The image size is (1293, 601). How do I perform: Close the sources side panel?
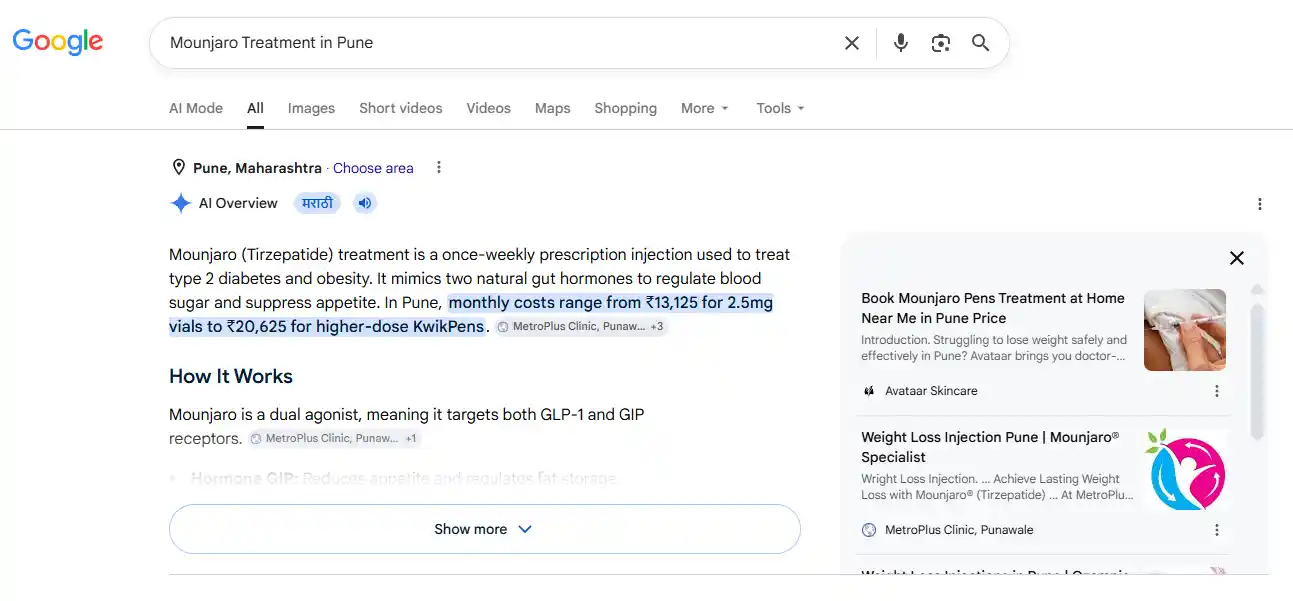click(x=1237, y=258)
